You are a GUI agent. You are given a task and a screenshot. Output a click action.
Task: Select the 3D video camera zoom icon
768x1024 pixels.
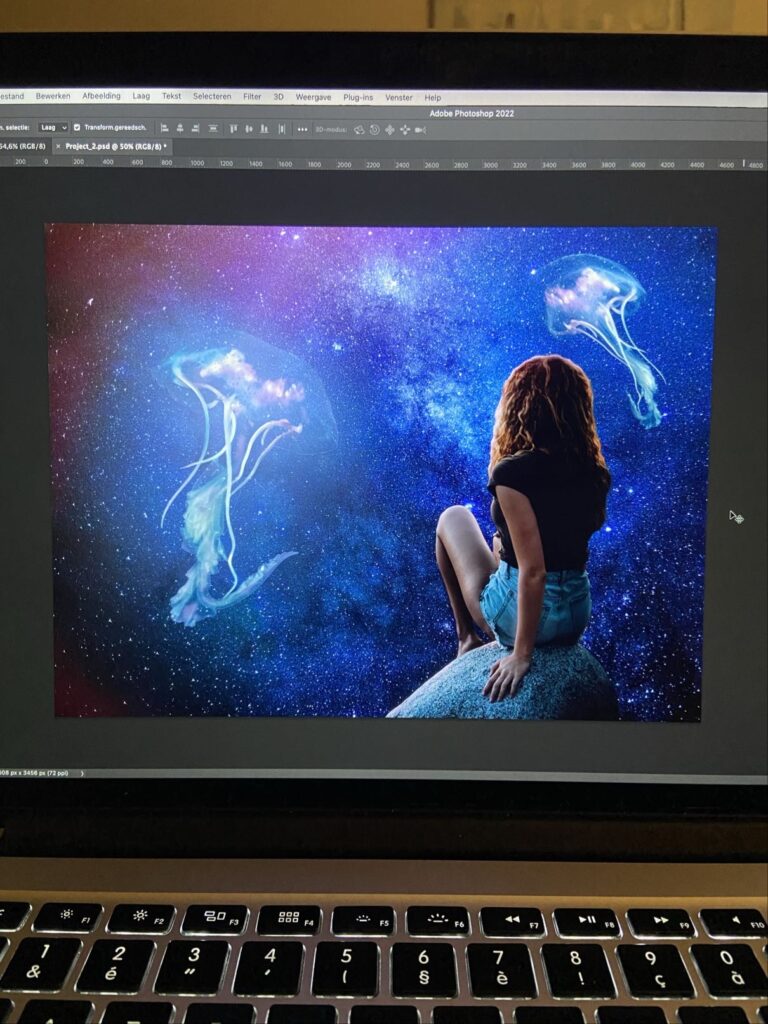tap(420, 130)
